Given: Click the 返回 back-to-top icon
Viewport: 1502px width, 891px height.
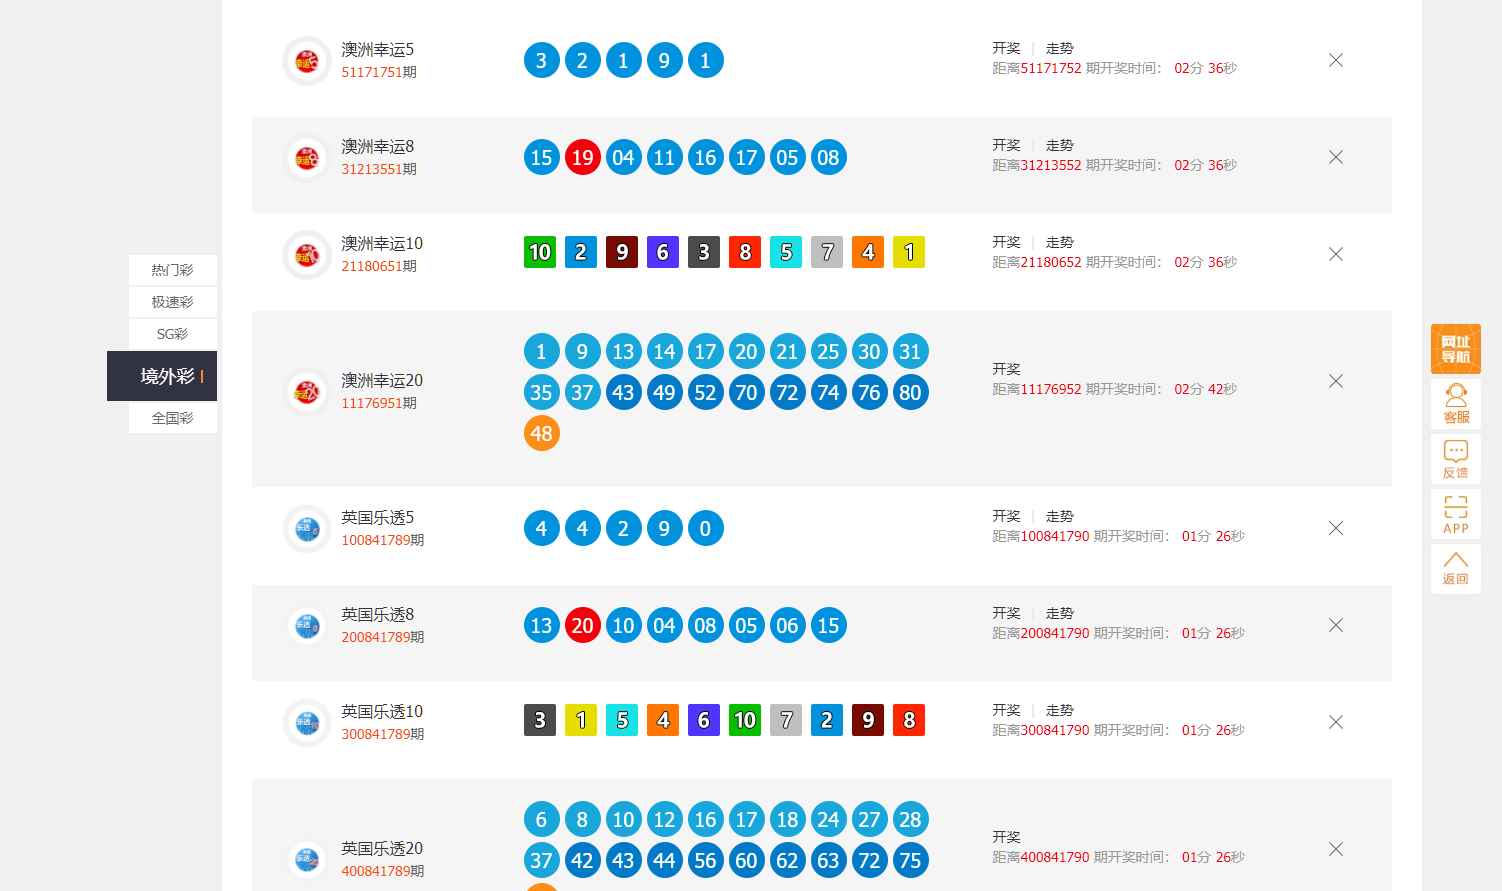Looking at the screenshot, I should click(1455, 568).
